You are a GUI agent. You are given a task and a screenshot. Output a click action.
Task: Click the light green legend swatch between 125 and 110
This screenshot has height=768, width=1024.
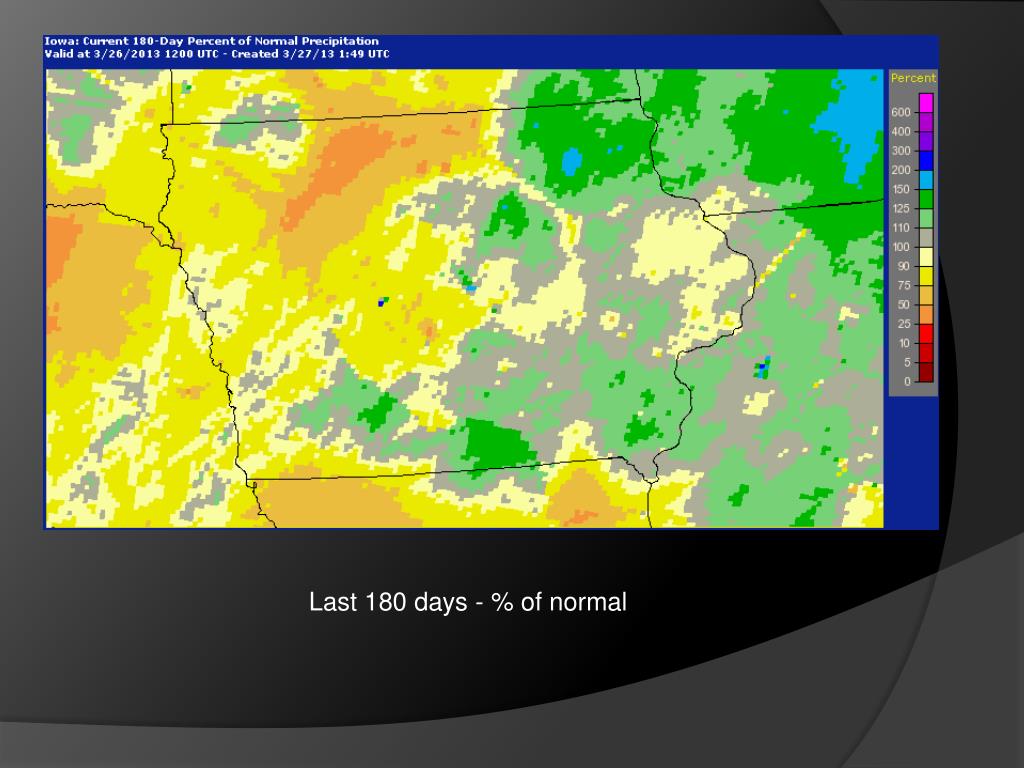(926, 218)
